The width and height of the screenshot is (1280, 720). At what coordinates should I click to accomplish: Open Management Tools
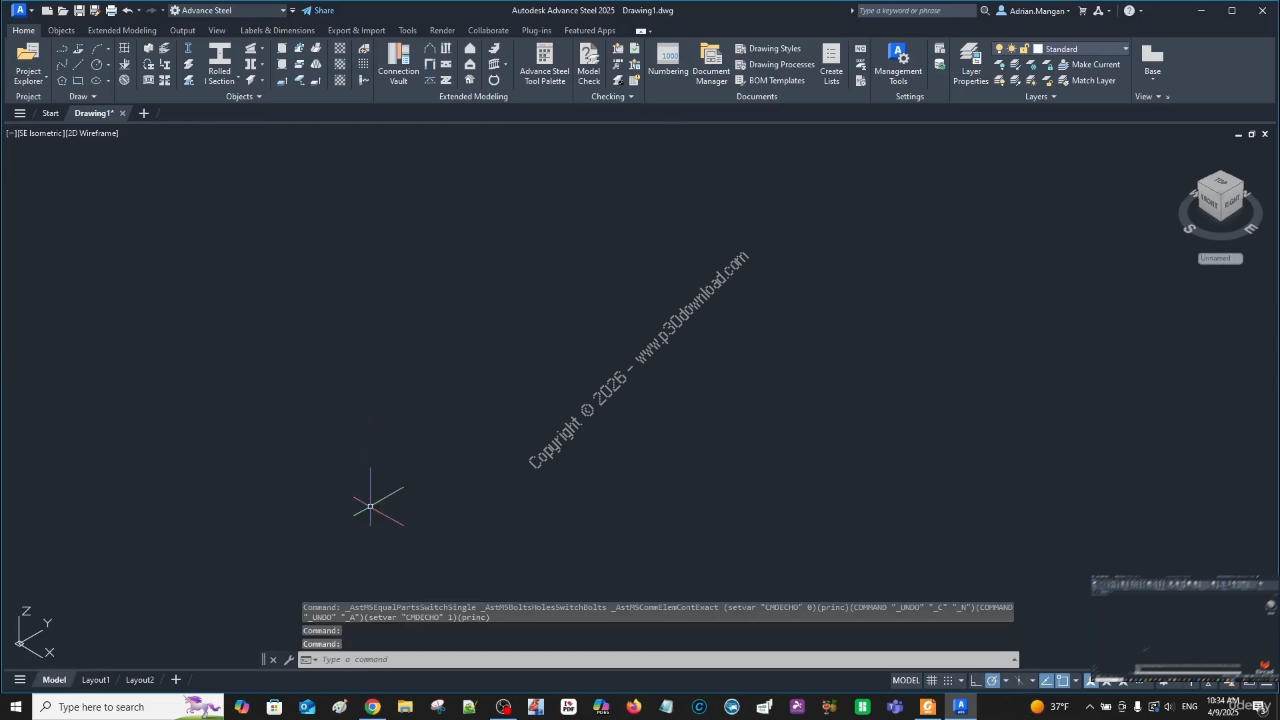[898, 64]
